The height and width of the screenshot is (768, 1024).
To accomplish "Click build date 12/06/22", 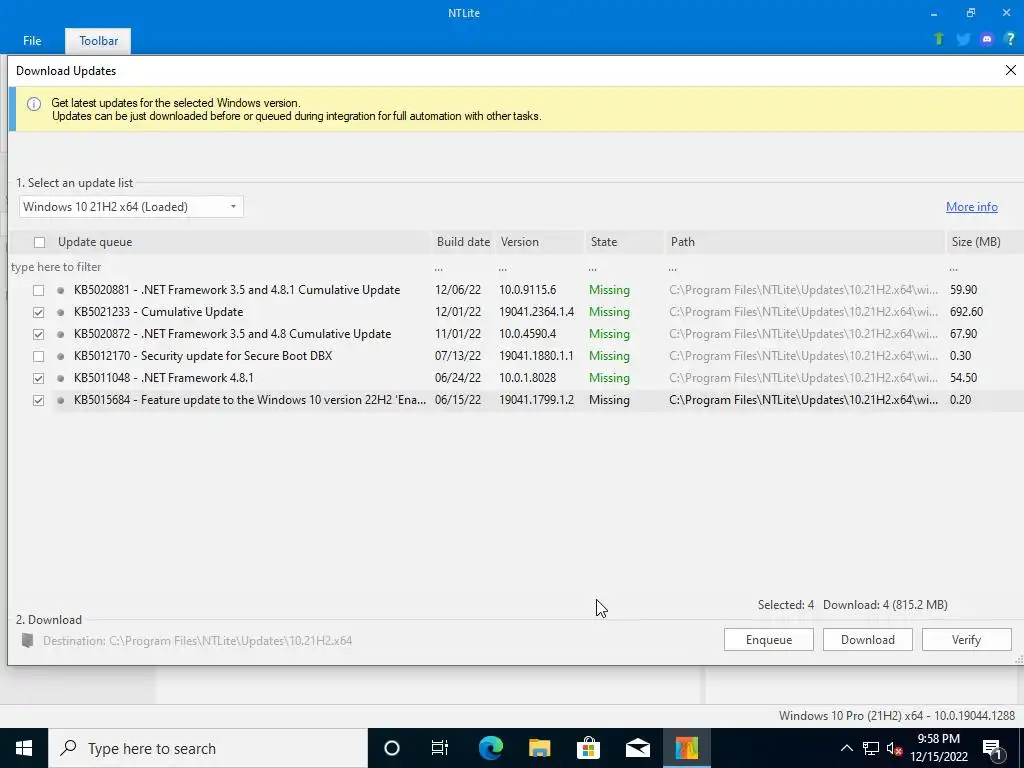I will 458,290.
